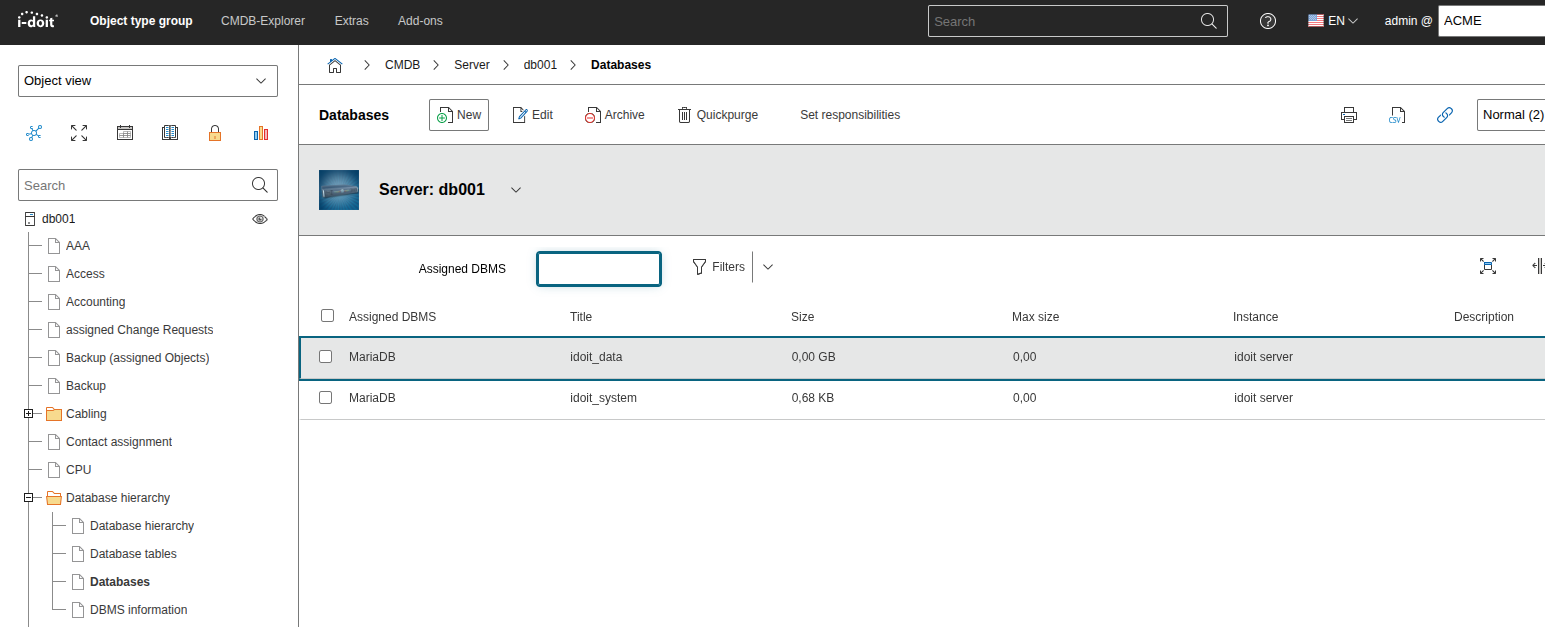Click the Quickpurge button
Screen dimensions: 1545x627
pos(718,115)
